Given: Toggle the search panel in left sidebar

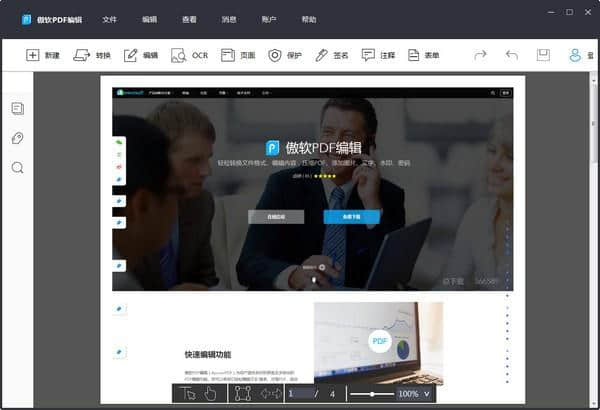Looking at the screenshot, I should (x=18, y=168).
